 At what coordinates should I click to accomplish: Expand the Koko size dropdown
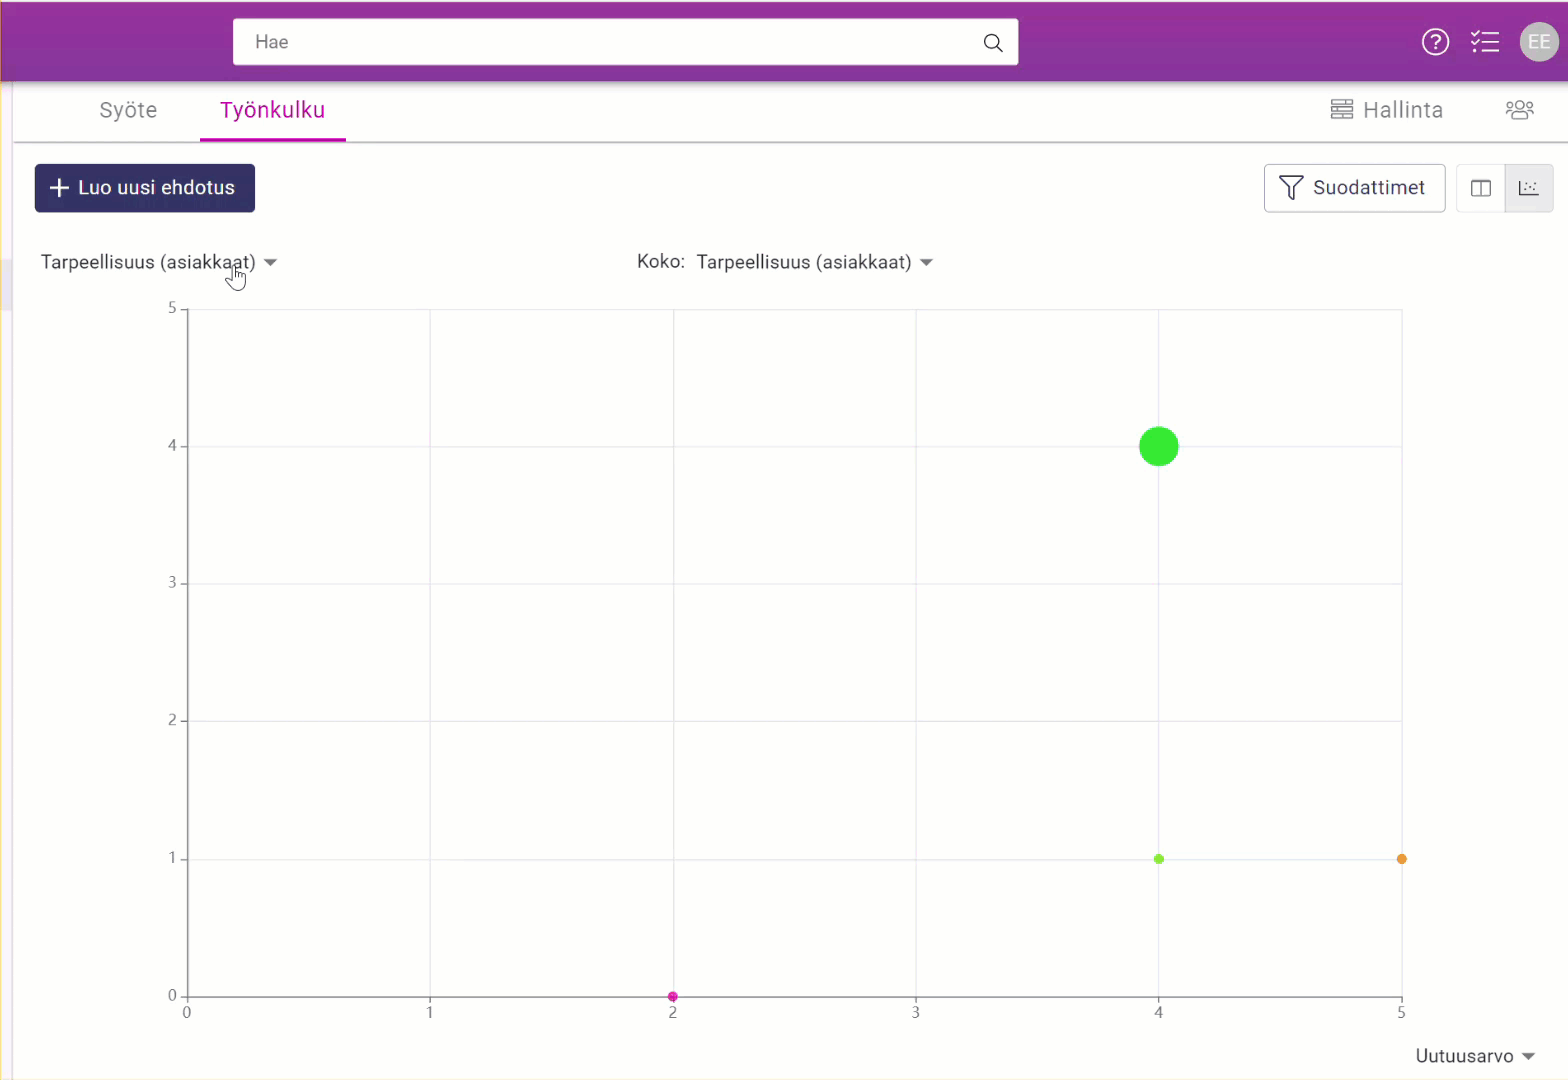click(814, 262)
